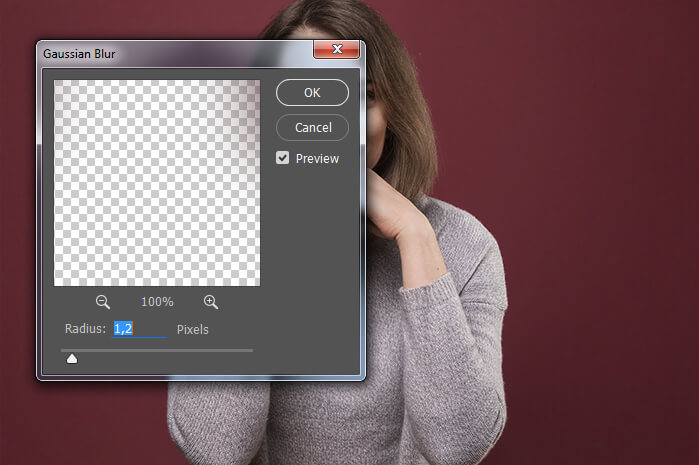
Task: Cancel the Gaussian Blur dialog
Action: (x=312, y=128)
